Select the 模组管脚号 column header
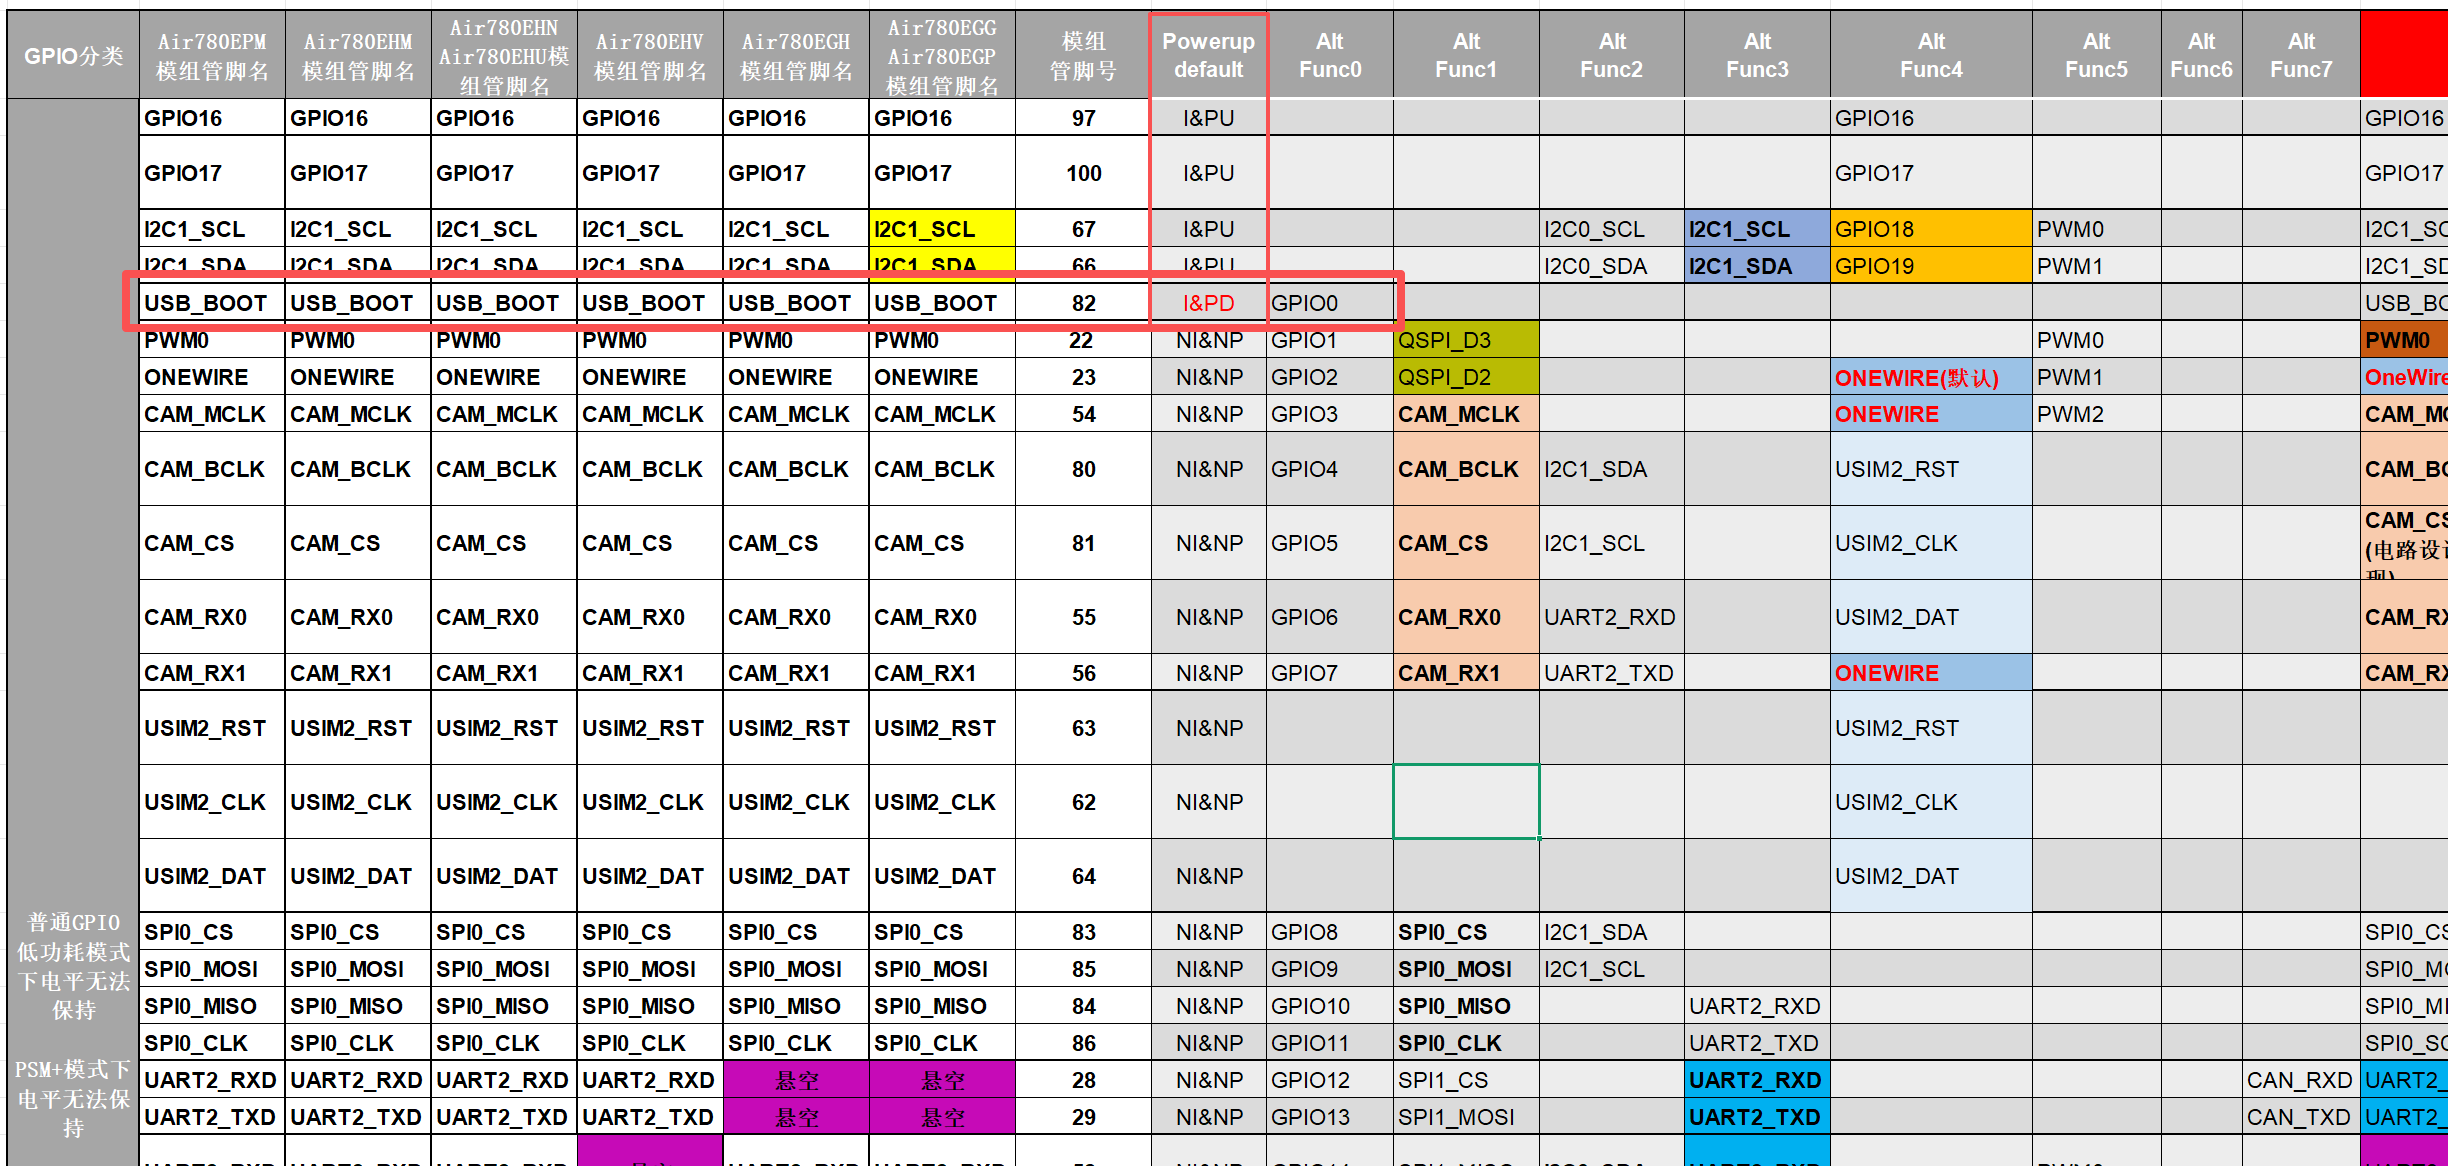This screenshot has width=2448, height=1166. coord(1083,56)
